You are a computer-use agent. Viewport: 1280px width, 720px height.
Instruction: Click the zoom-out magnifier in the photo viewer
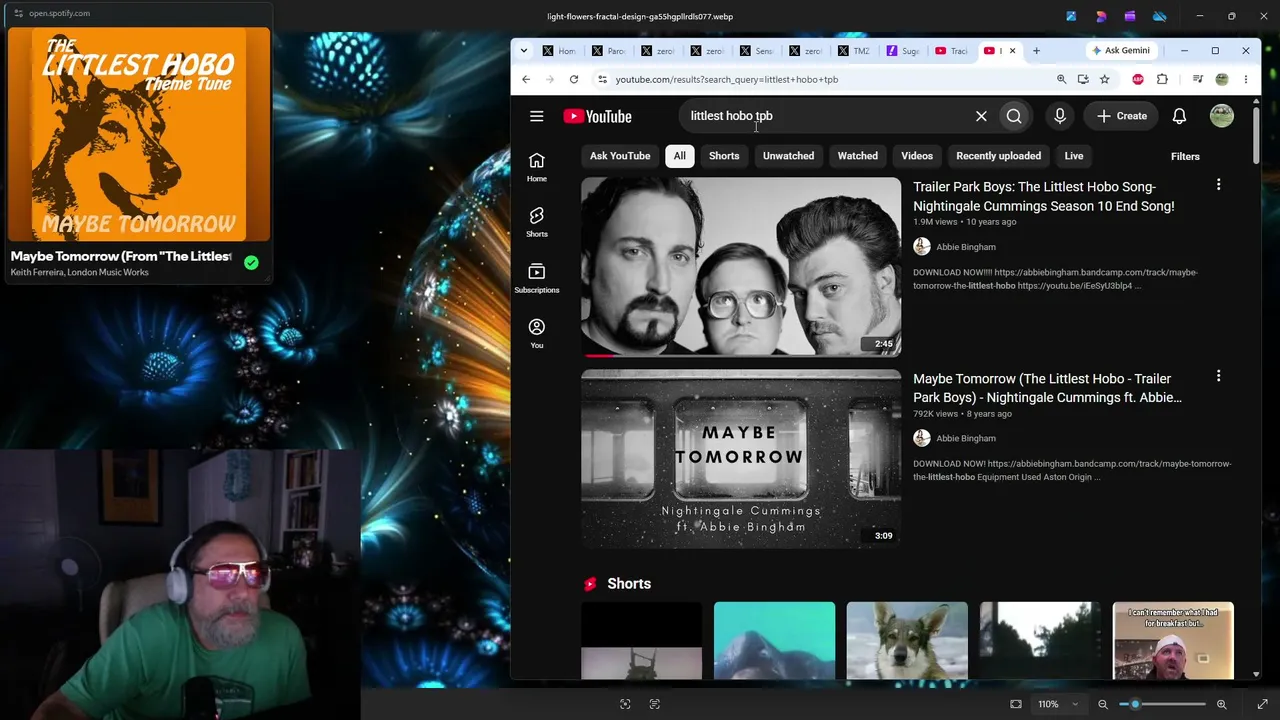1103,704
